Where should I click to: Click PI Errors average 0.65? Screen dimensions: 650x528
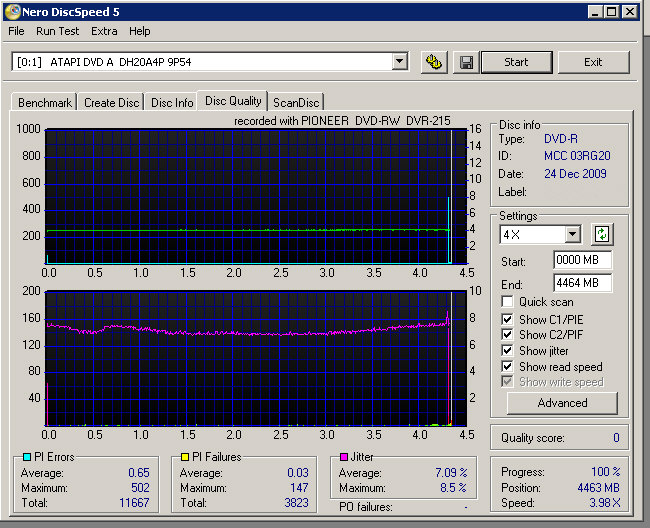coord(138,473)
